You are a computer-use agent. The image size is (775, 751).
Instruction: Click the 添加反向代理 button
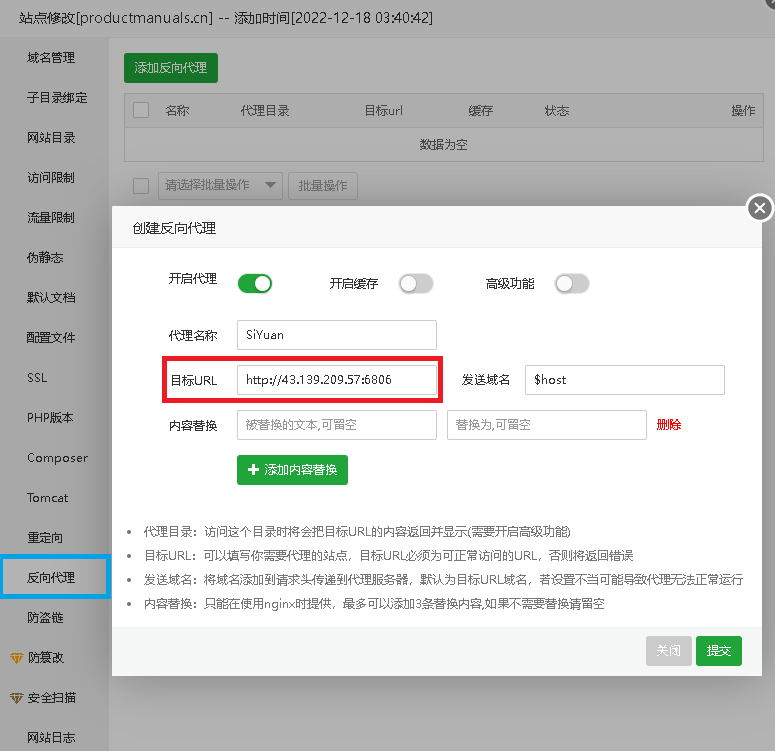pos(171,68)
